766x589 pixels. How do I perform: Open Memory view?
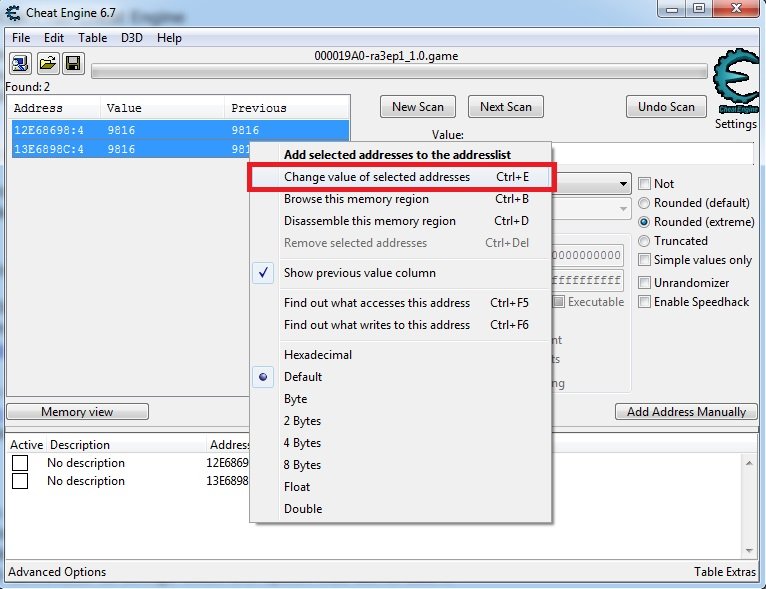(77, 412)
